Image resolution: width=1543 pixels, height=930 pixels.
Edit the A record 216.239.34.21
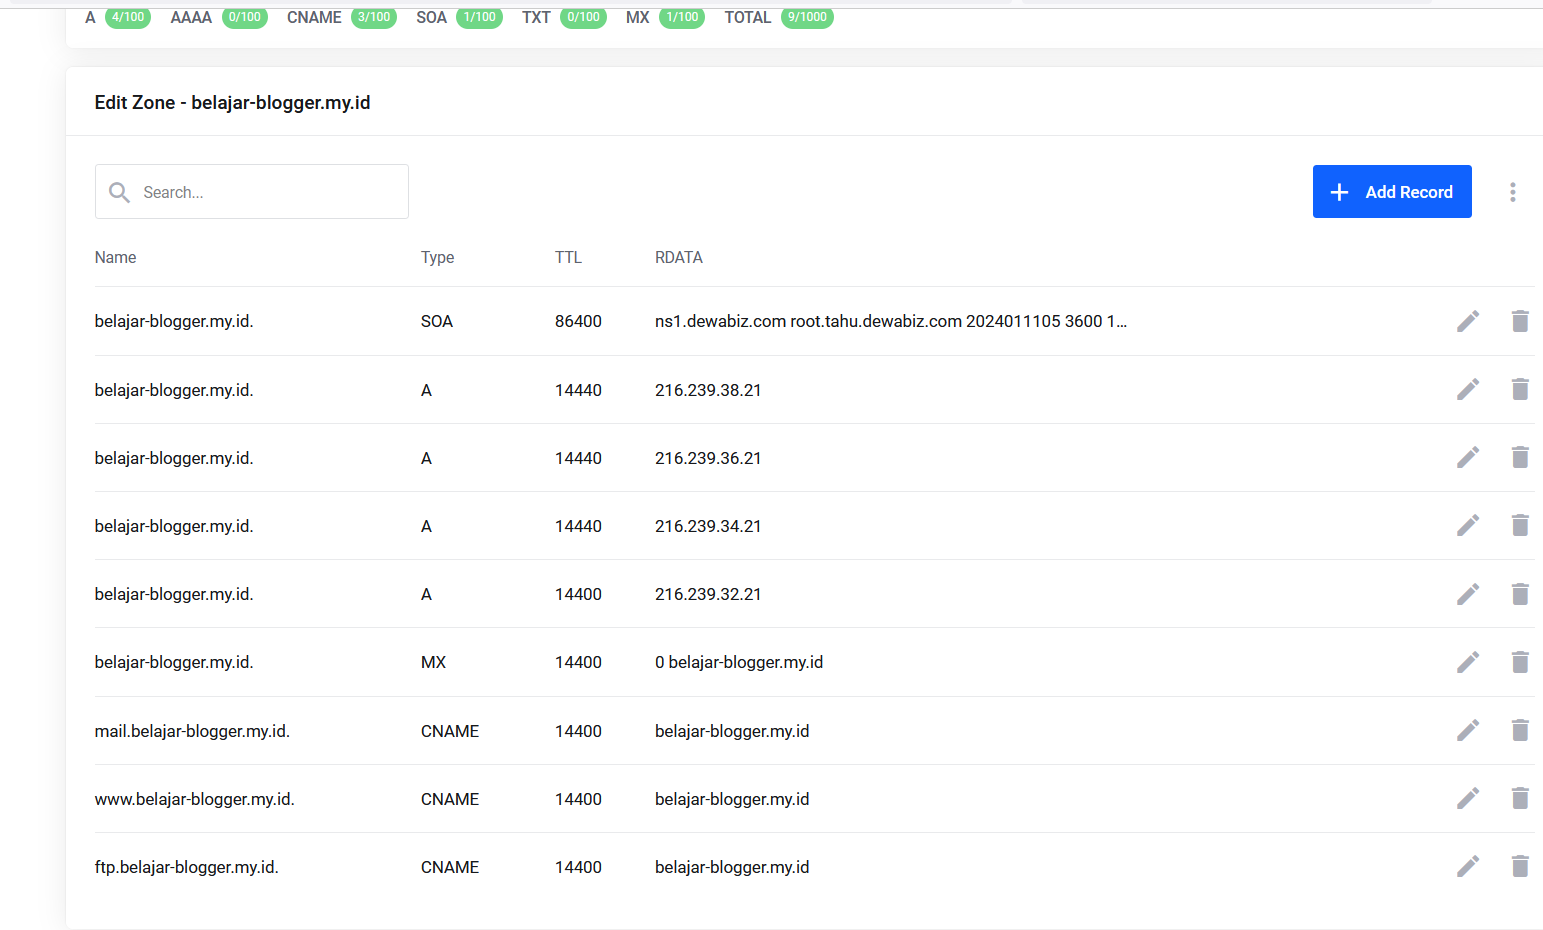click(1467, 525)
